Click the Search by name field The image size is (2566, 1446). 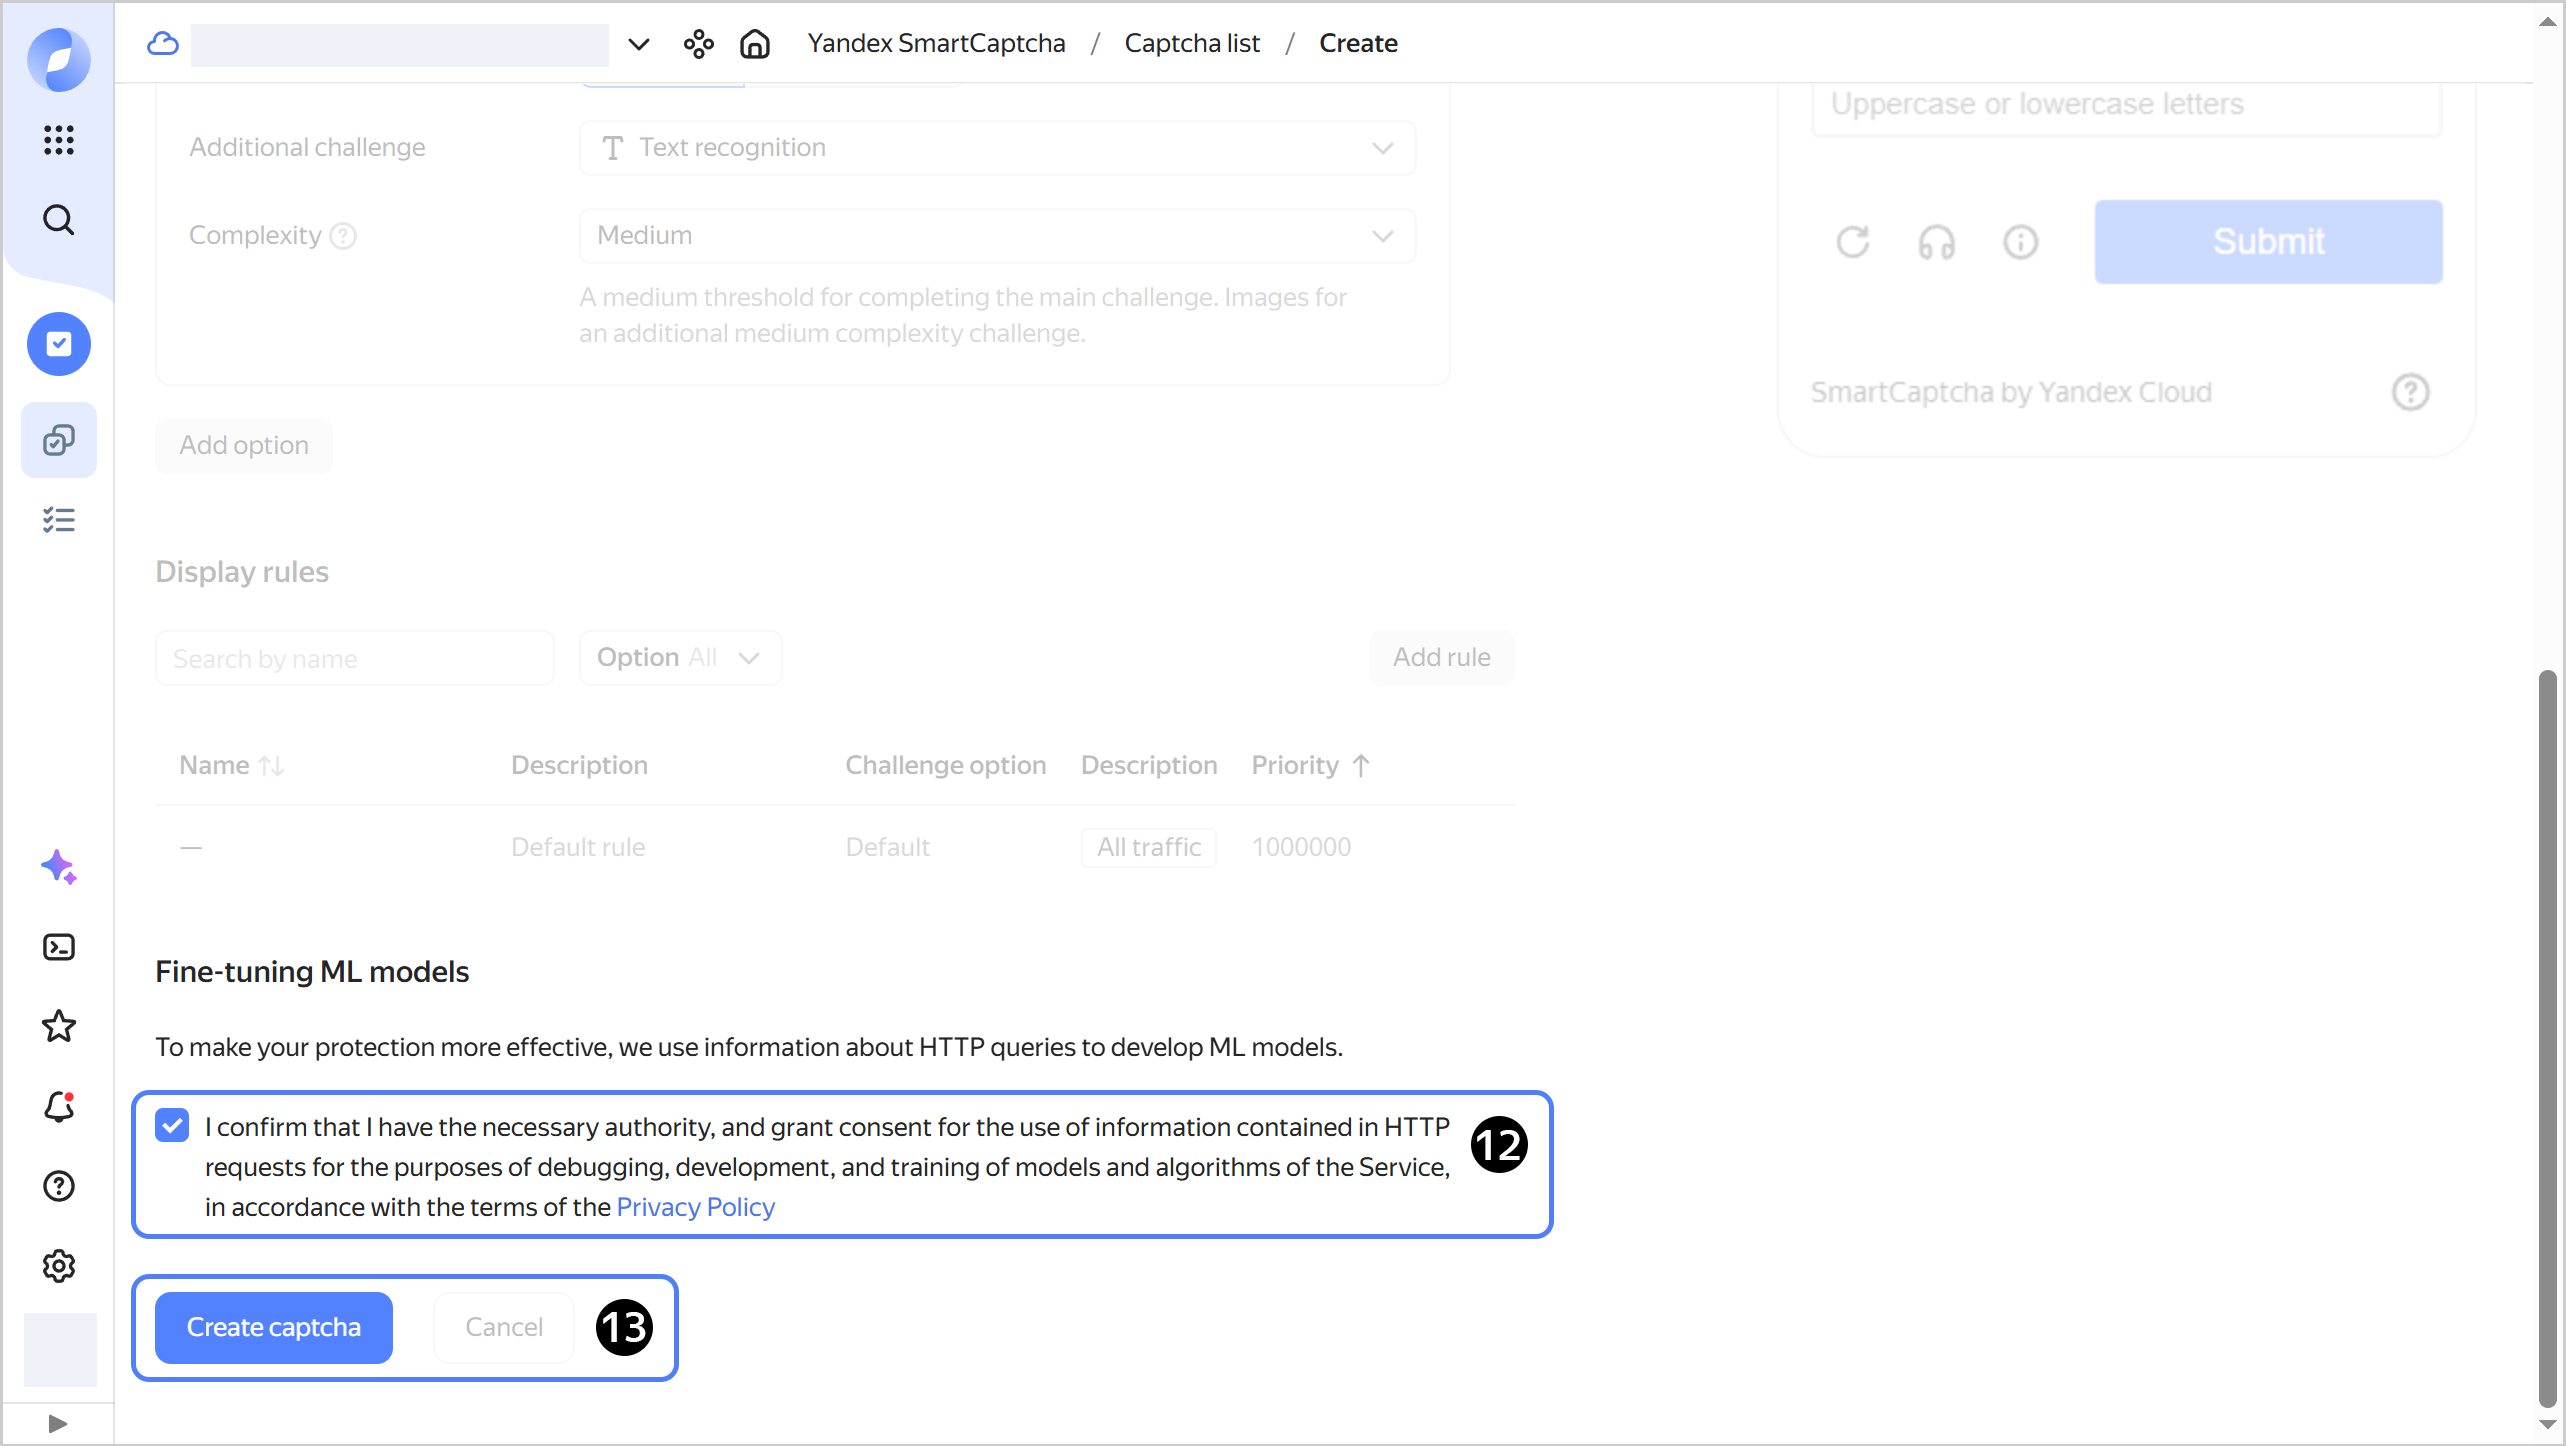pyautogui.click(x=354, y=659)
